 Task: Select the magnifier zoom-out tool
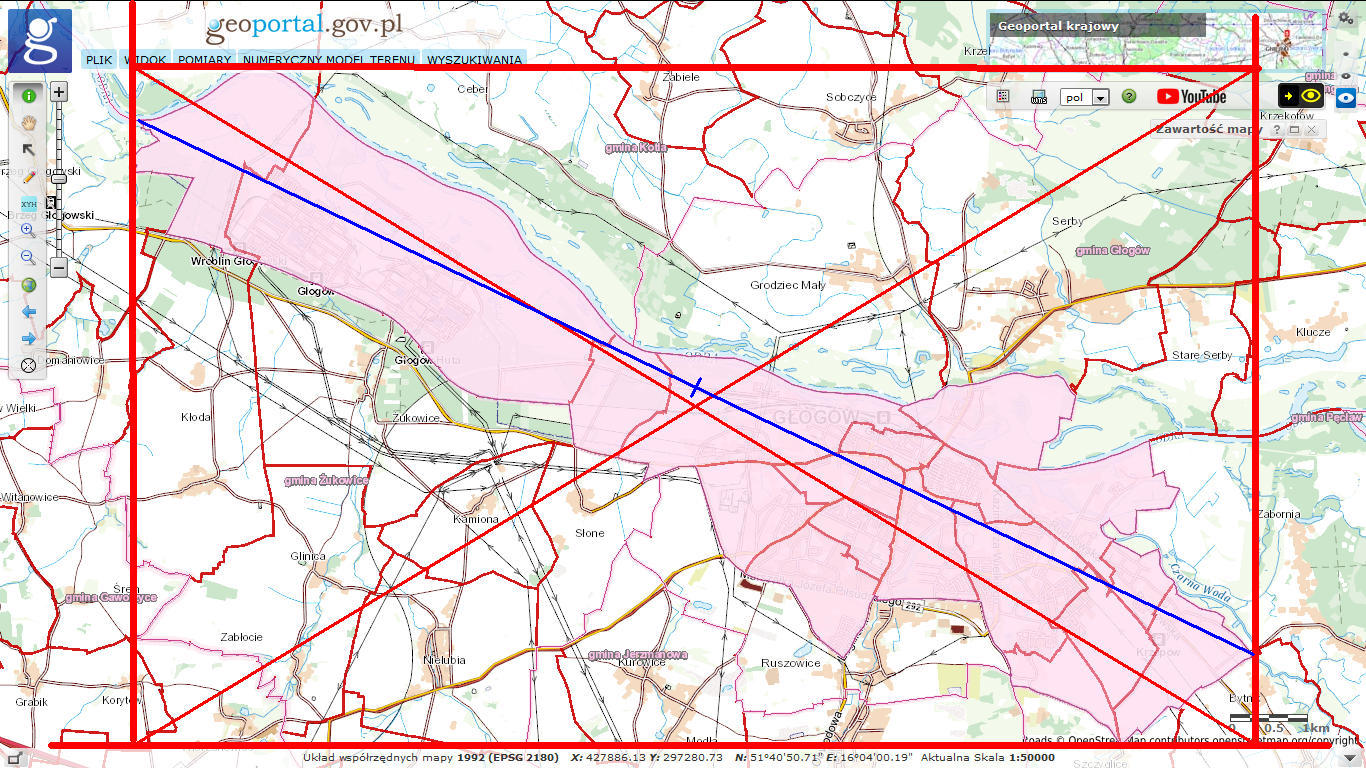pos(28,257)
